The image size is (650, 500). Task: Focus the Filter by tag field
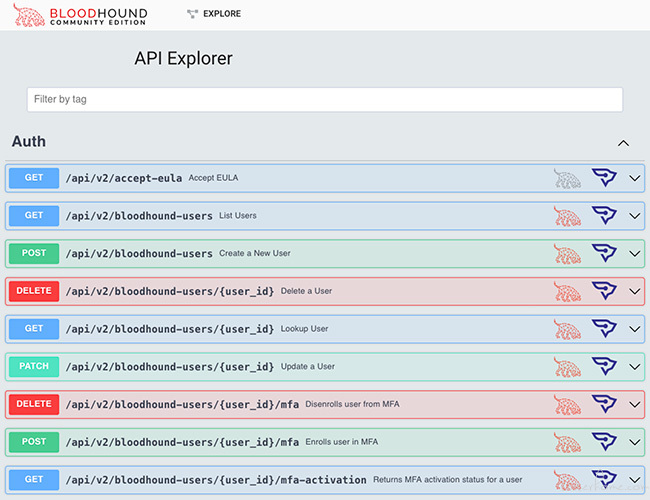(x=325, y=100)
